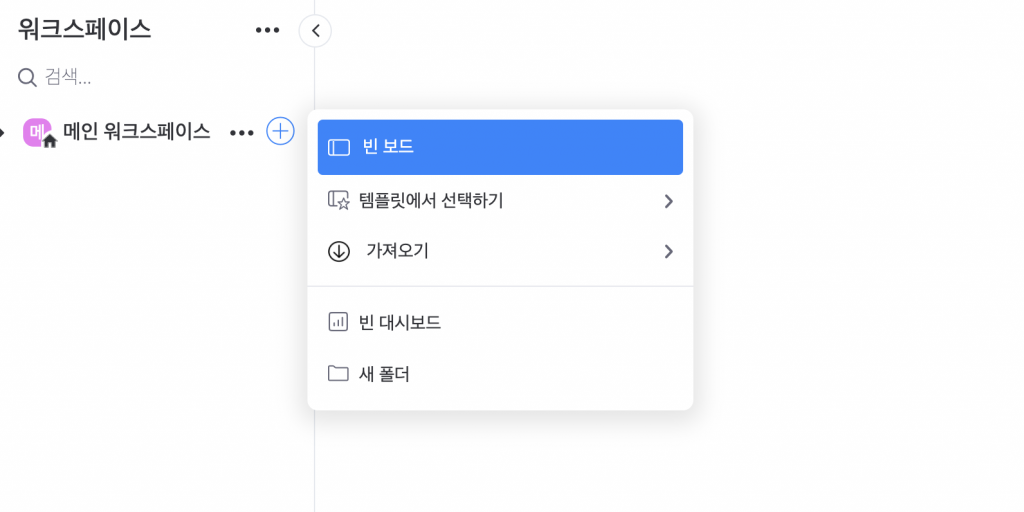
Task: Click the 워크스페이스 heading title
Action: coord(84,29)
